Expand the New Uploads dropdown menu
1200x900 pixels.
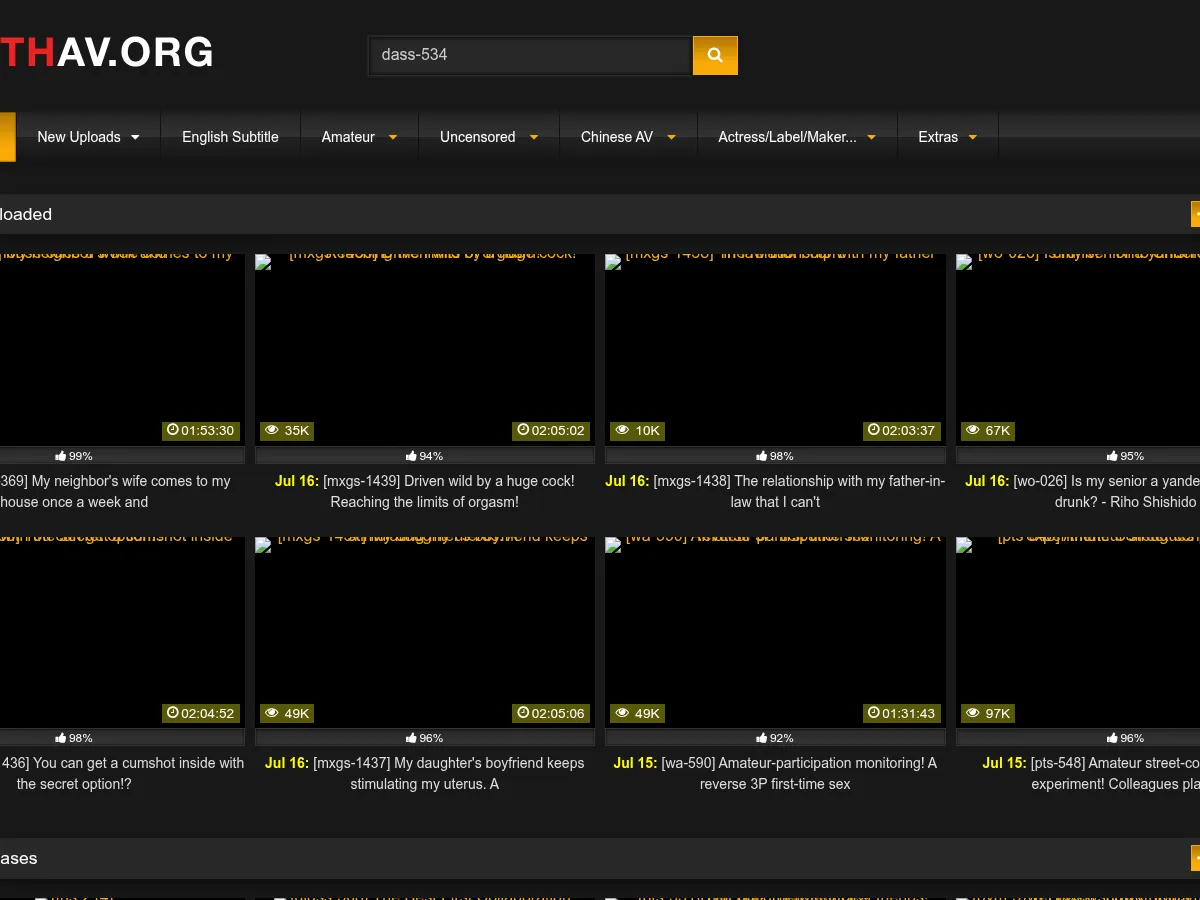click(x=89, y=137)
